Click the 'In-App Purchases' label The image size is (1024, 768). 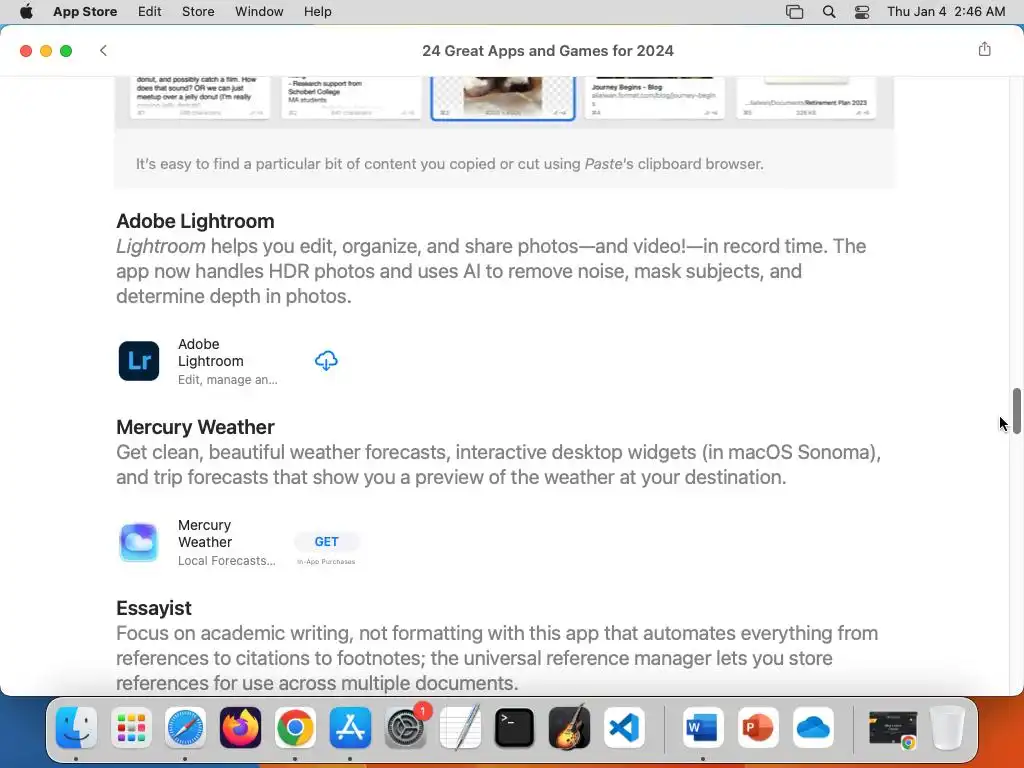click(x=326, y=562)
